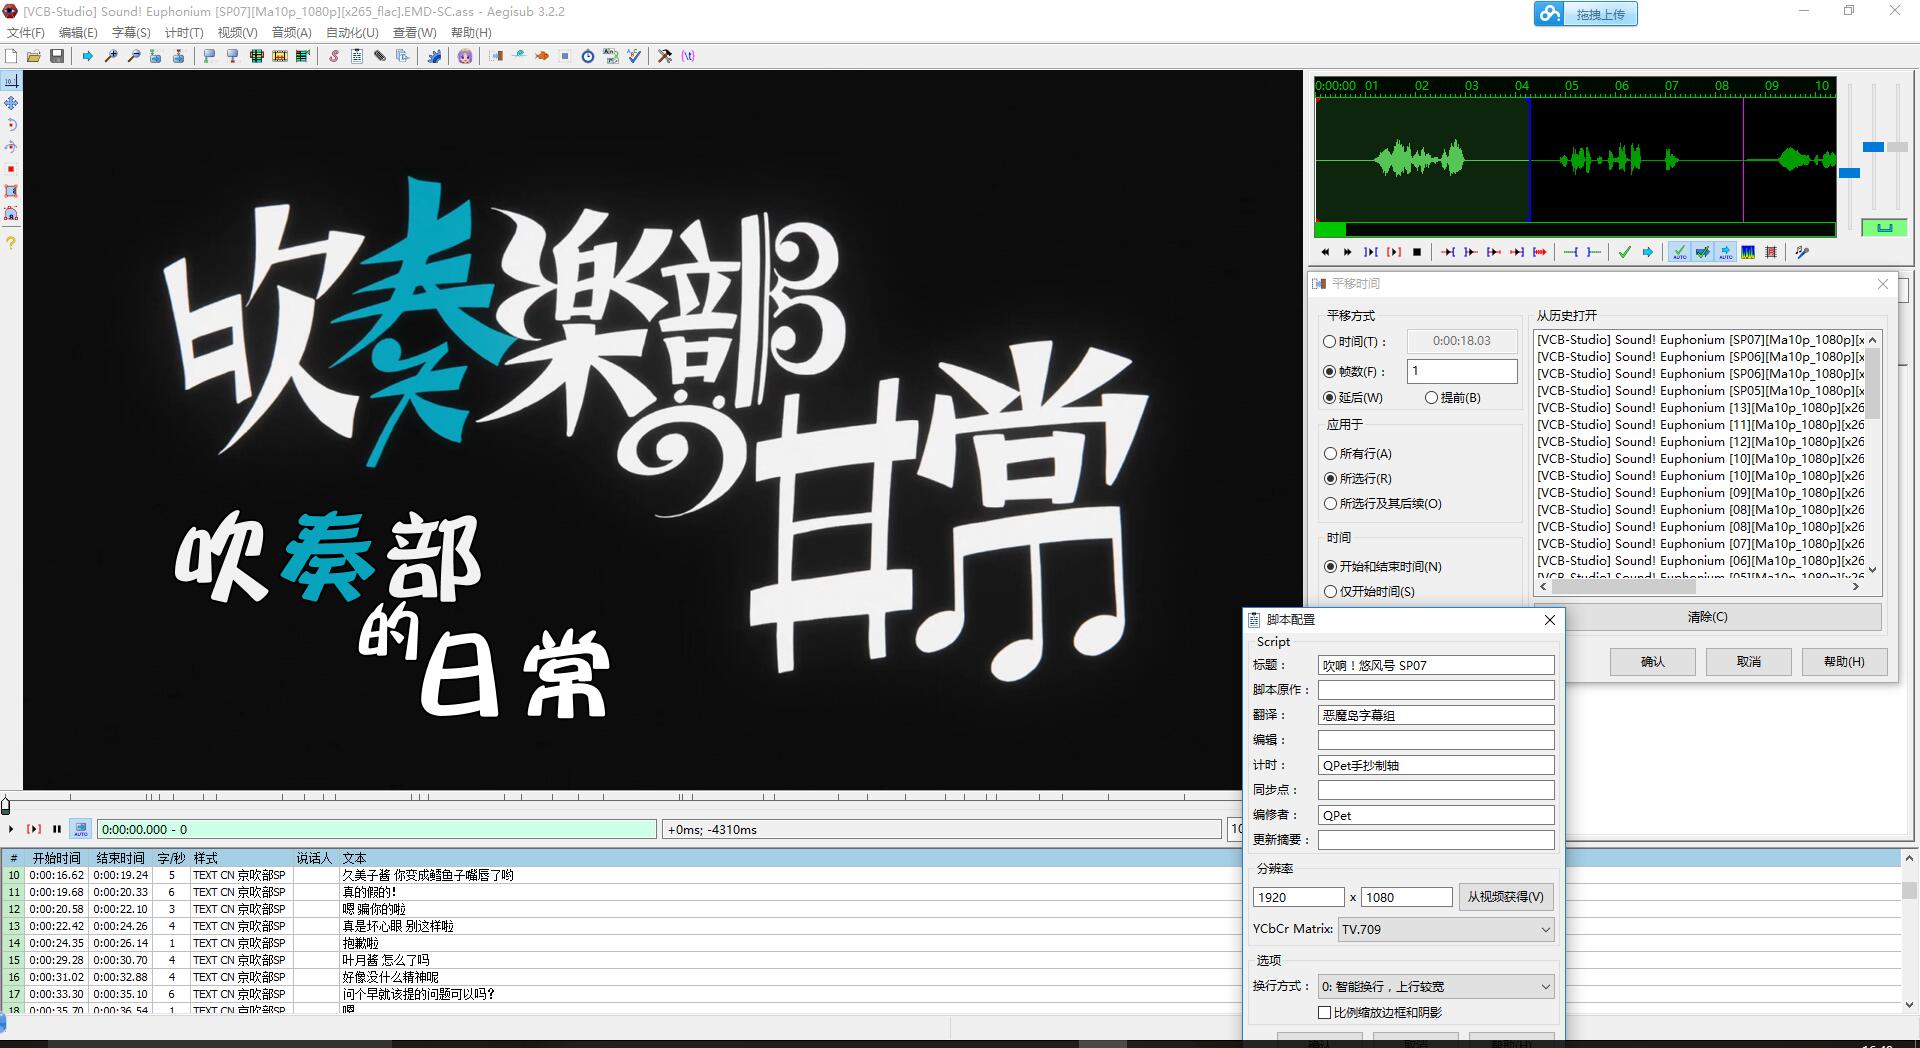Select the 帧数(F) radio button
The image size is (1920, 1048).
(1330, 371)
